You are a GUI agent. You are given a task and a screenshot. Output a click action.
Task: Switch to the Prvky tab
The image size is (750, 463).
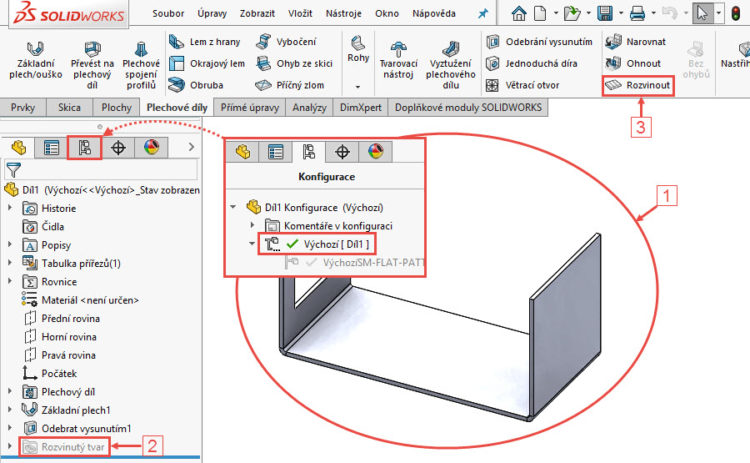point(22,108)
